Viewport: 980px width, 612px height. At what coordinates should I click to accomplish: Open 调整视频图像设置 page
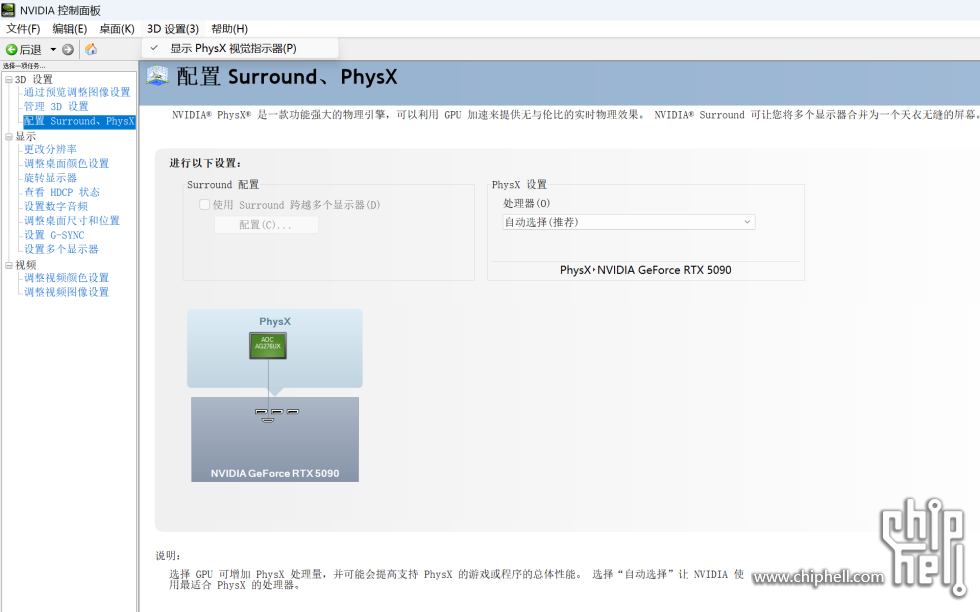[67, 292]
